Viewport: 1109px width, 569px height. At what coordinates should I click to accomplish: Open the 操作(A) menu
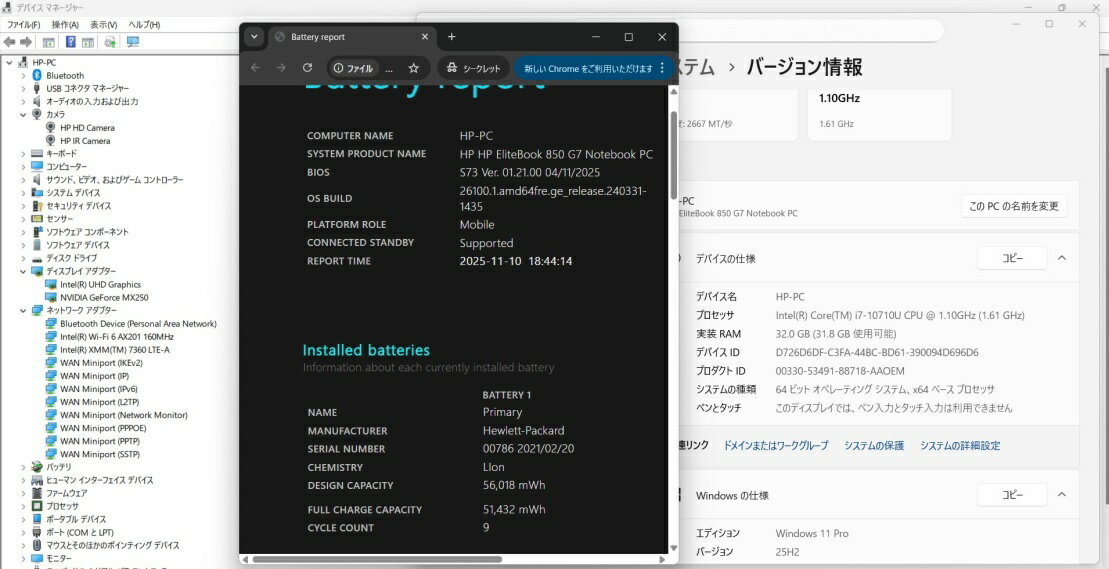pyautogui.click(x=65, y=24)
